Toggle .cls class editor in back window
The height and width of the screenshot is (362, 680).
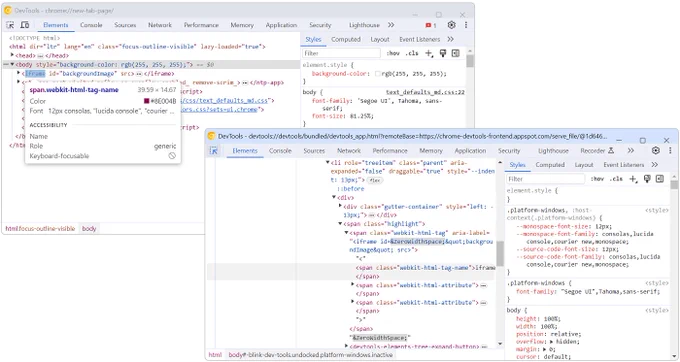pyautogui.click(x=412, y=53)
